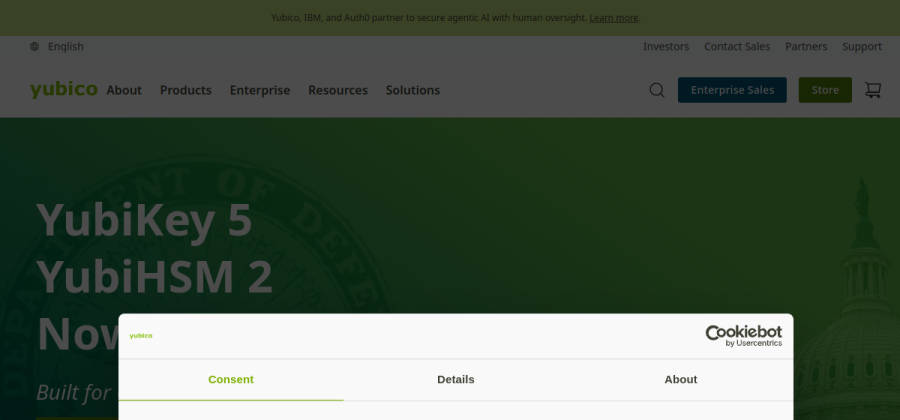This screenshot has width=900, height=420.
Task: Open the Resources navigation menu
Action: click(x=338, y=90)
